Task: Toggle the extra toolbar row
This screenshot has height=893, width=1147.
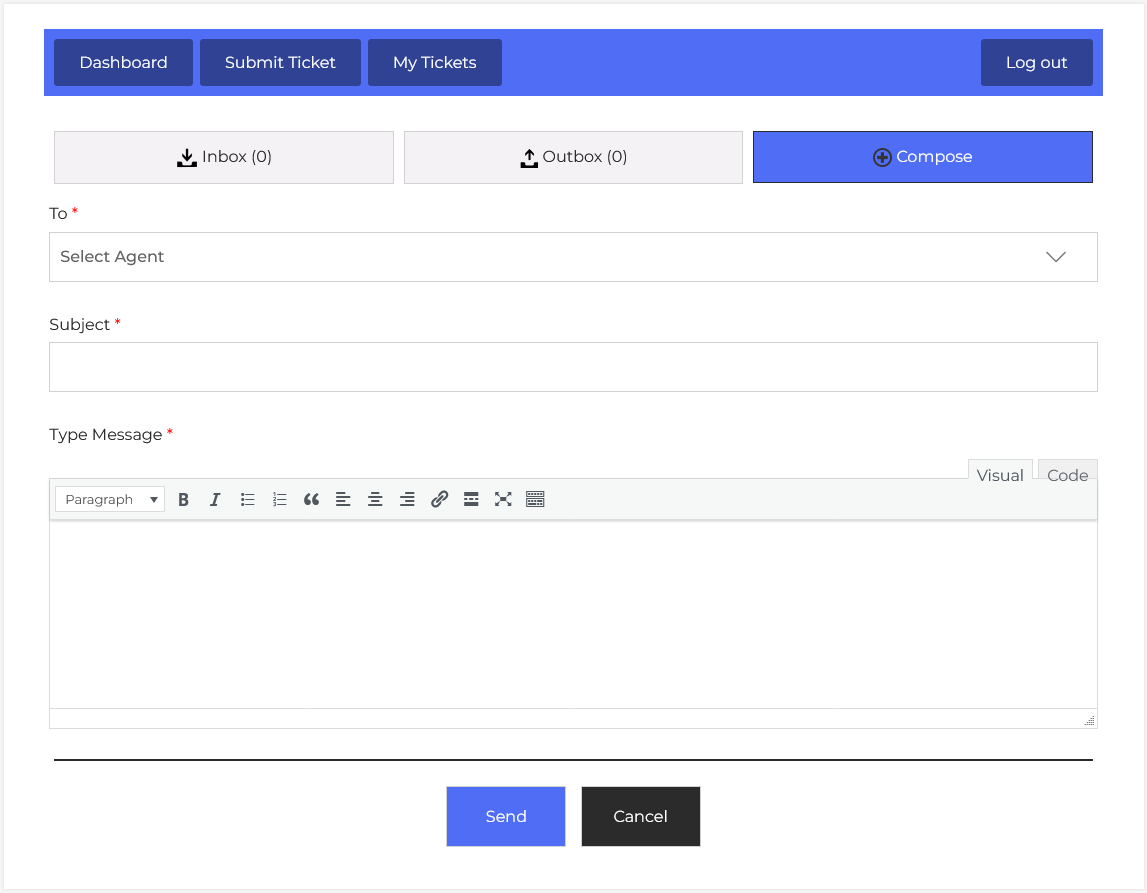Action: (535, 500)
